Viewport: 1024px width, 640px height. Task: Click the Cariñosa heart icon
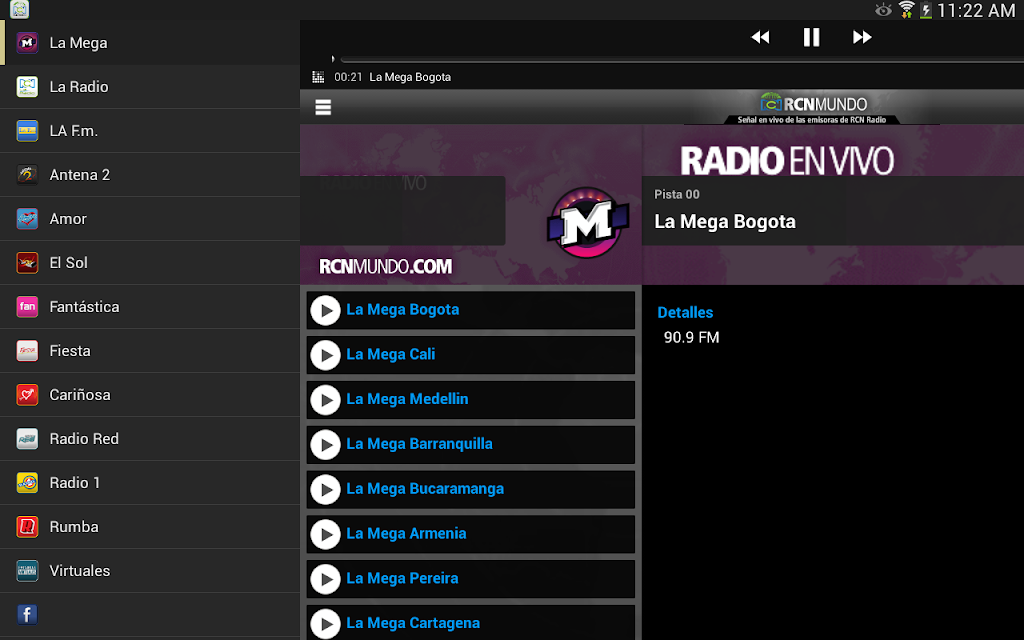pos(27,394)
